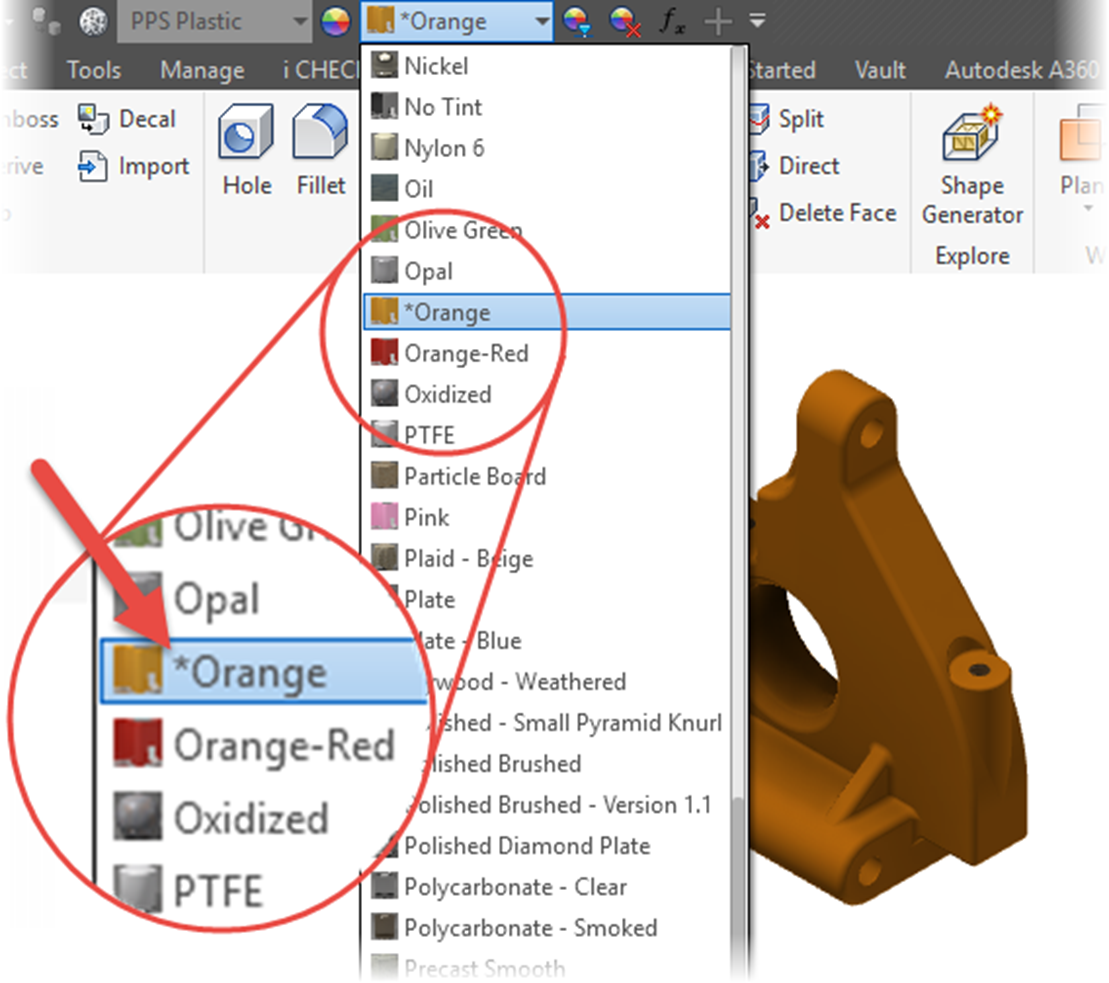Open the *Orange appearance dropdown arrow
The width and height of the screenshot is (1109, 983).
[540, 20]
